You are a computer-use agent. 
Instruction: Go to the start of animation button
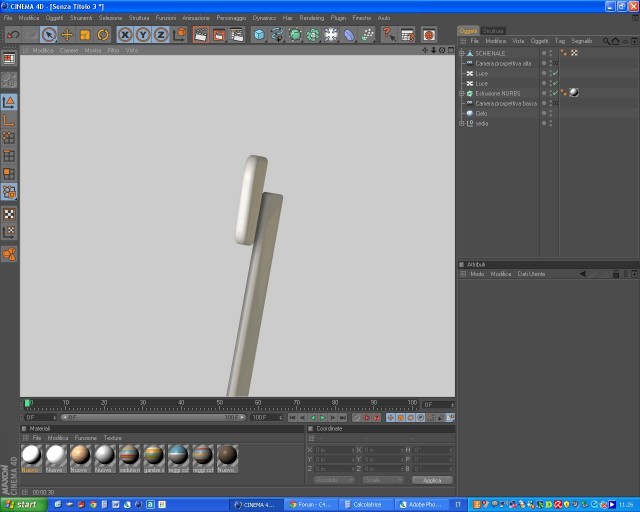pyautogui.click(x=292, y=418)
